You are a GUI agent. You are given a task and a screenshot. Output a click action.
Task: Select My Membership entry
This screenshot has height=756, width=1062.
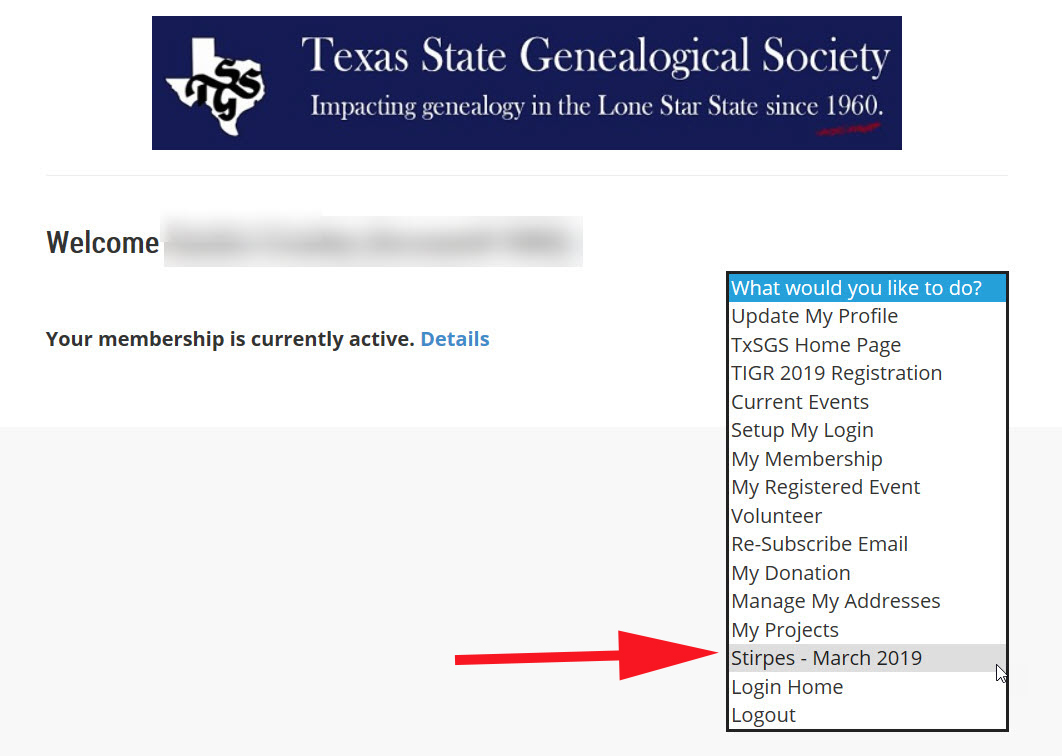pos(806,459)
